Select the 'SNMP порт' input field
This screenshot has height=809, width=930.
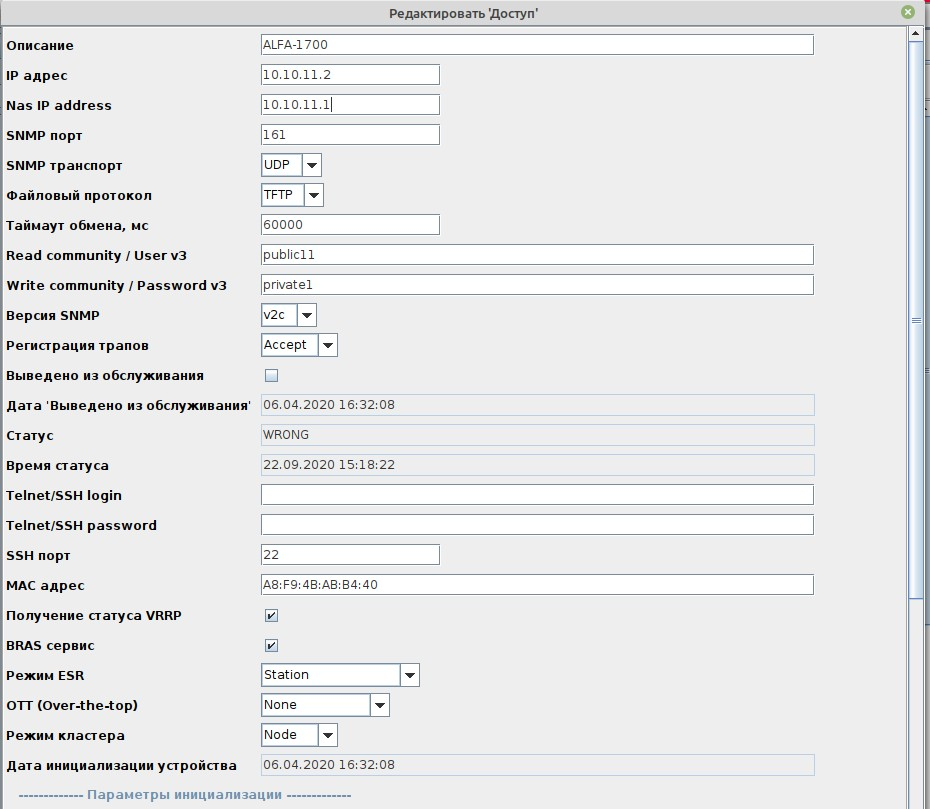(350, 135)
